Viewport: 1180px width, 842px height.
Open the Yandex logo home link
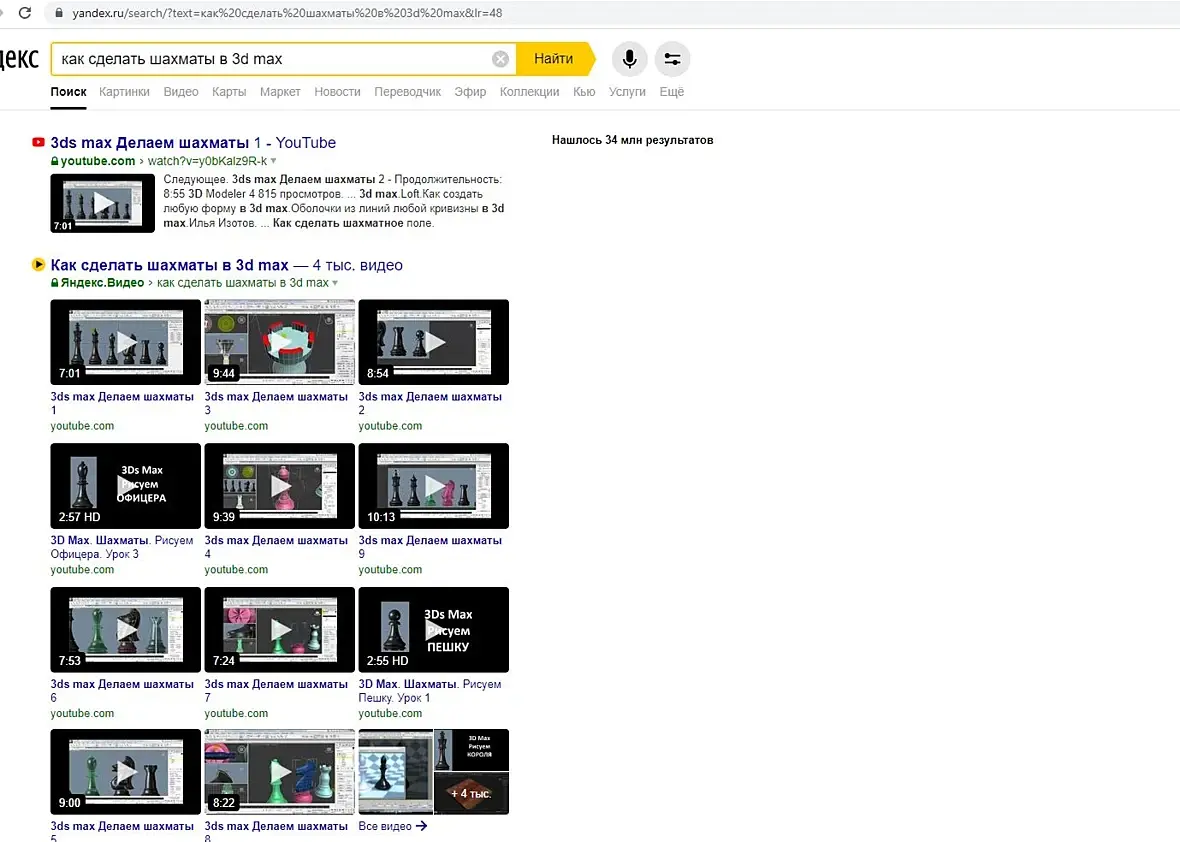click(x=20, y=59)
